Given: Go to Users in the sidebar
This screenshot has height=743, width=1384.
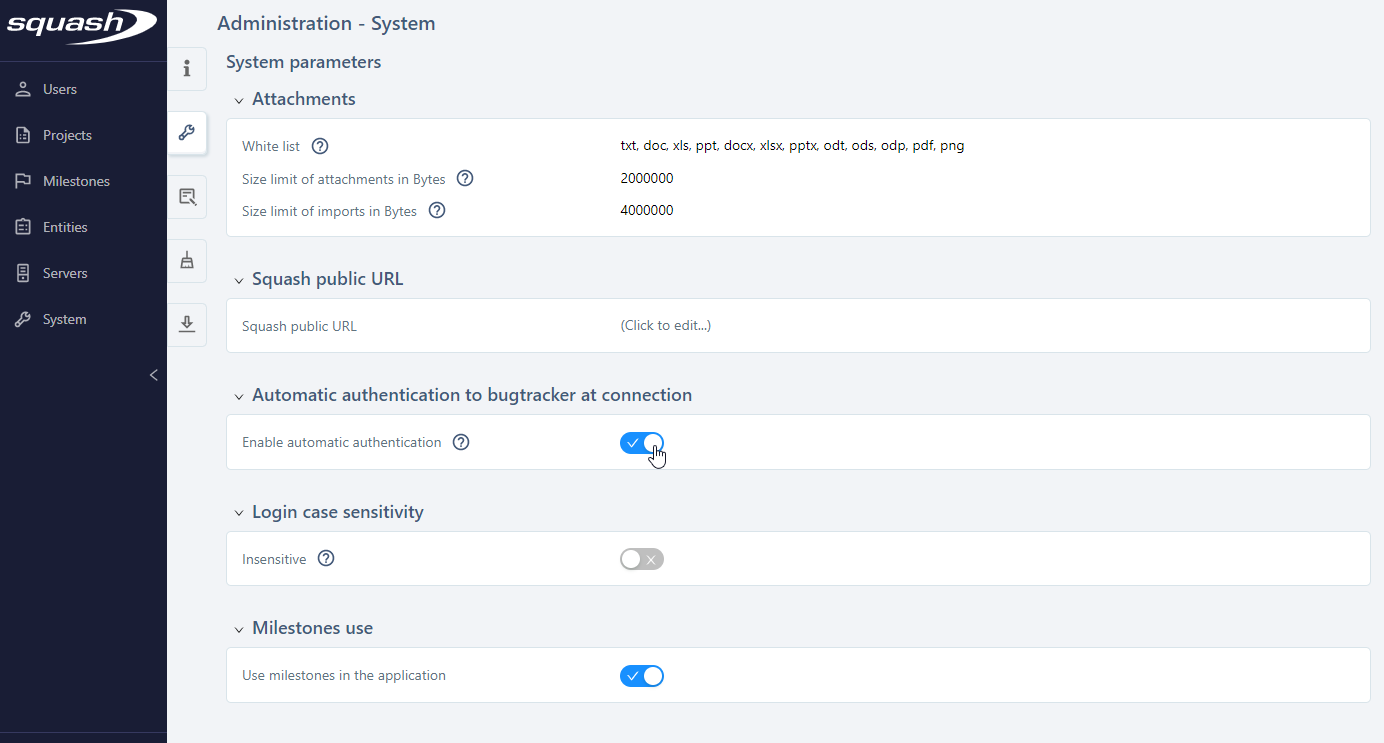Looking at the screenshot, I should coord(60,89).
